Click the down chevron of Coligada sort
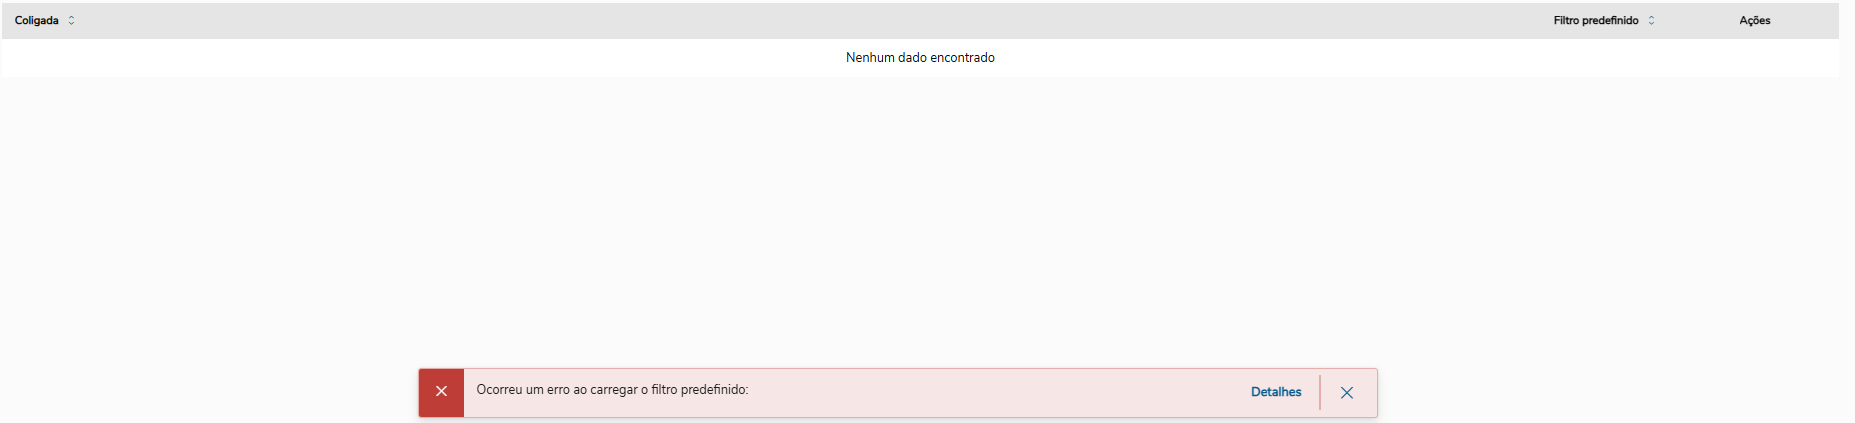Screen dimensions: 1855x423 tap(71, 24)
